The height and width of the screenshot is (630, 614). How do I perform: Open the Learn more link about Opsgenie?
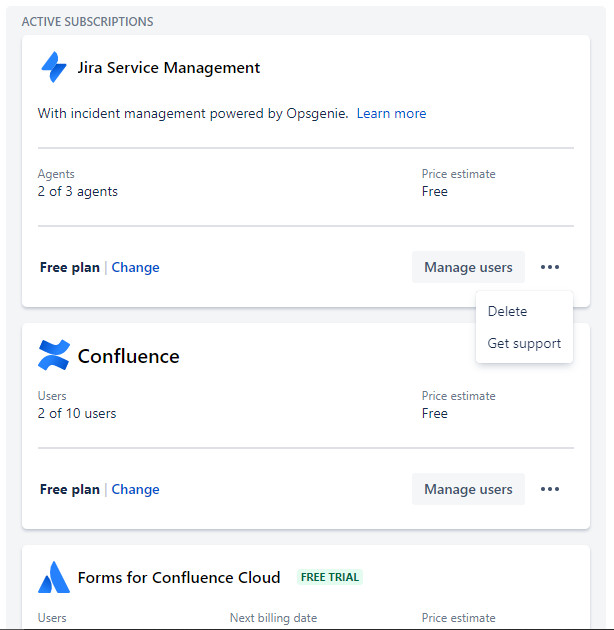[x=391, y=113]
